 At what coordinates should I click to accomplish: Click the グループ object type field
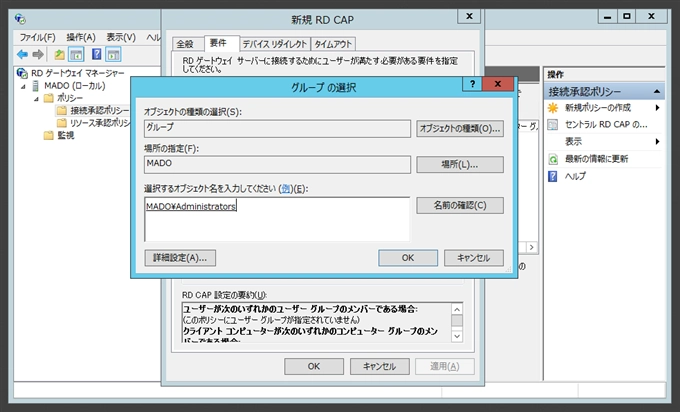point(277,129)
